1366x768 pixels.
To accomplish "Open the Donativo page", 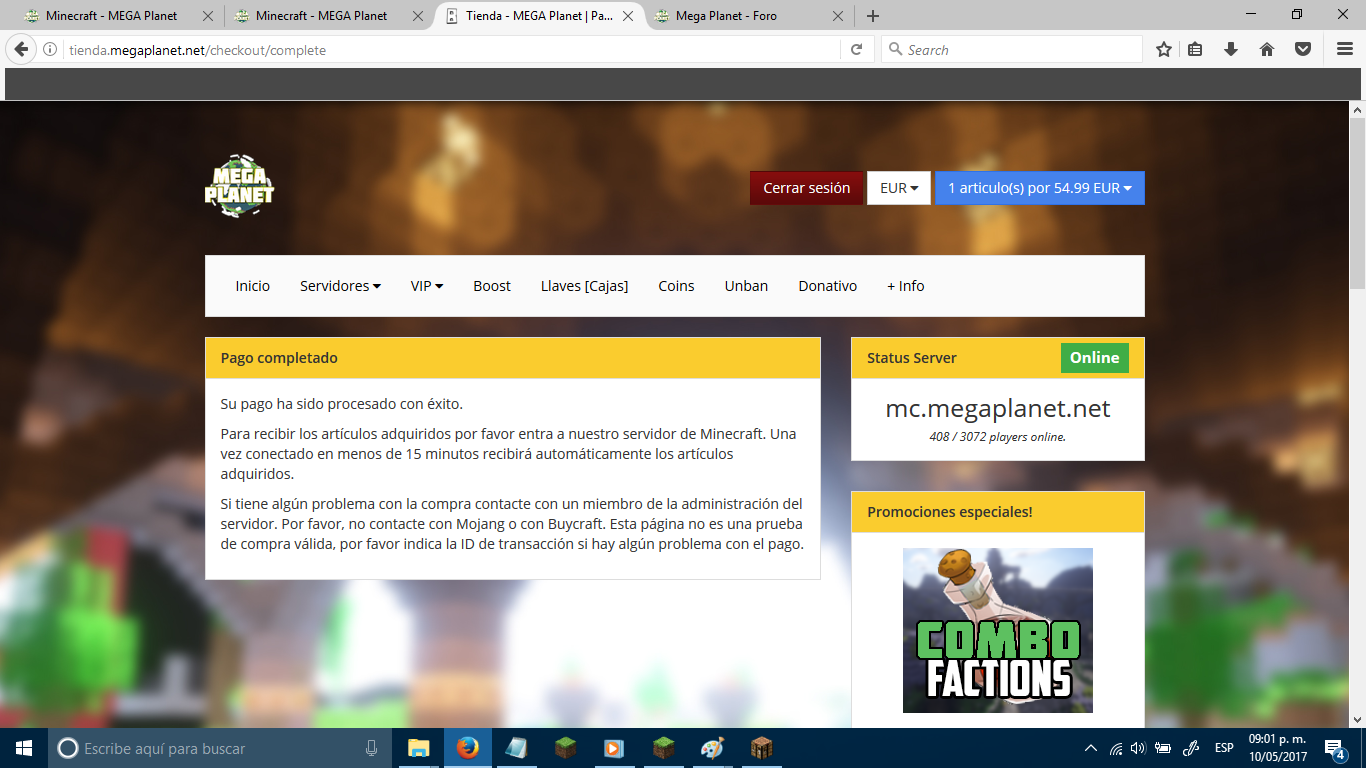I will pos(828,286).
